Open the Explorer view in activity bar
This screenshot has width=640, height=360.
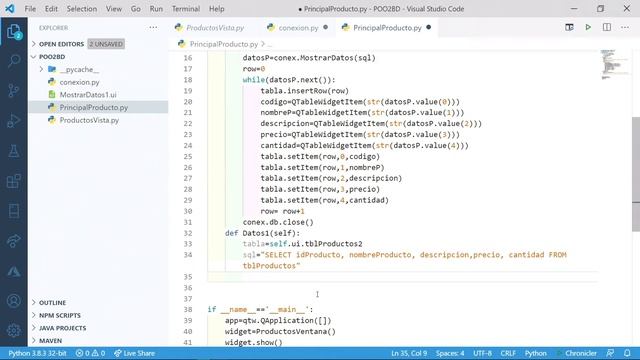click(x=13, y=31)
